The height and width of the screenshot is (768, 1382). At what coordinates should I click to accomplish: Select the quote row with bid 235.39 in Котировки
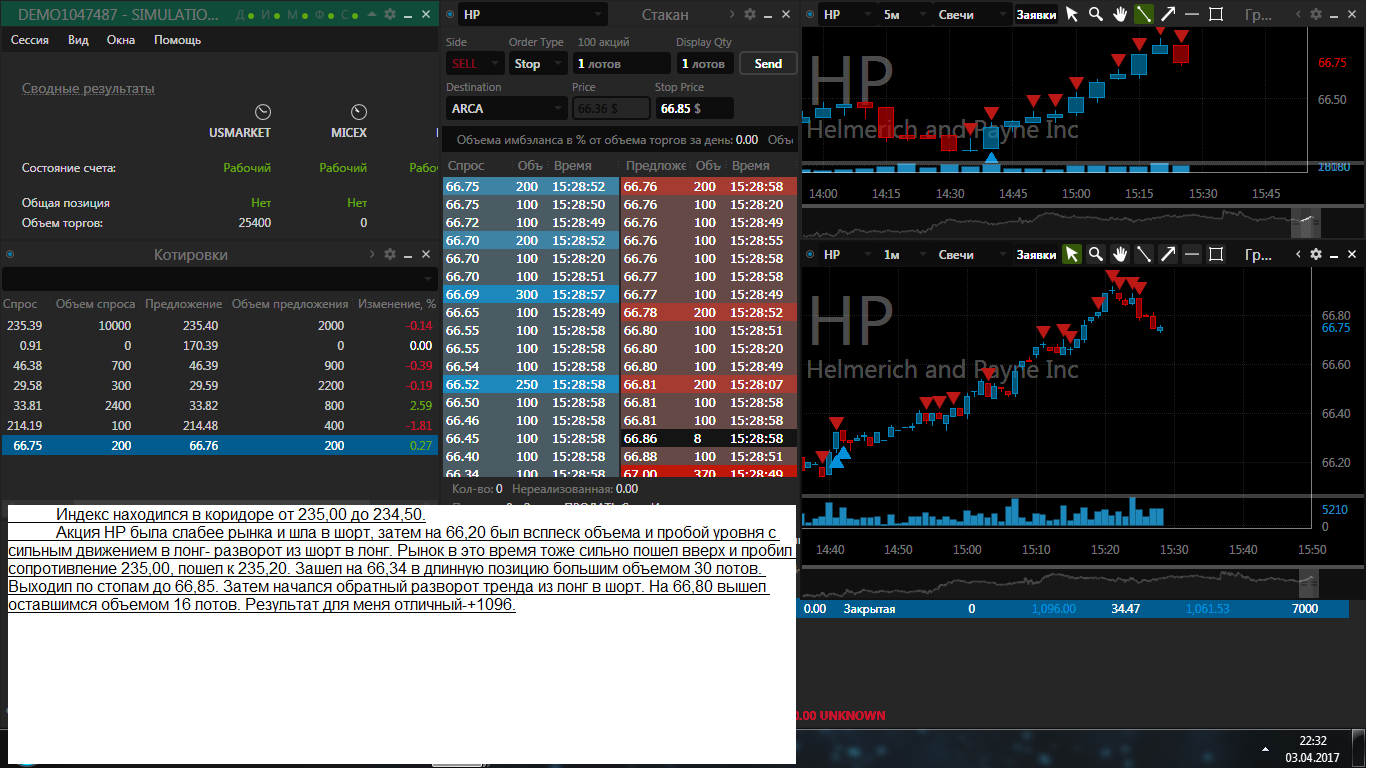(x=219, y=326)
